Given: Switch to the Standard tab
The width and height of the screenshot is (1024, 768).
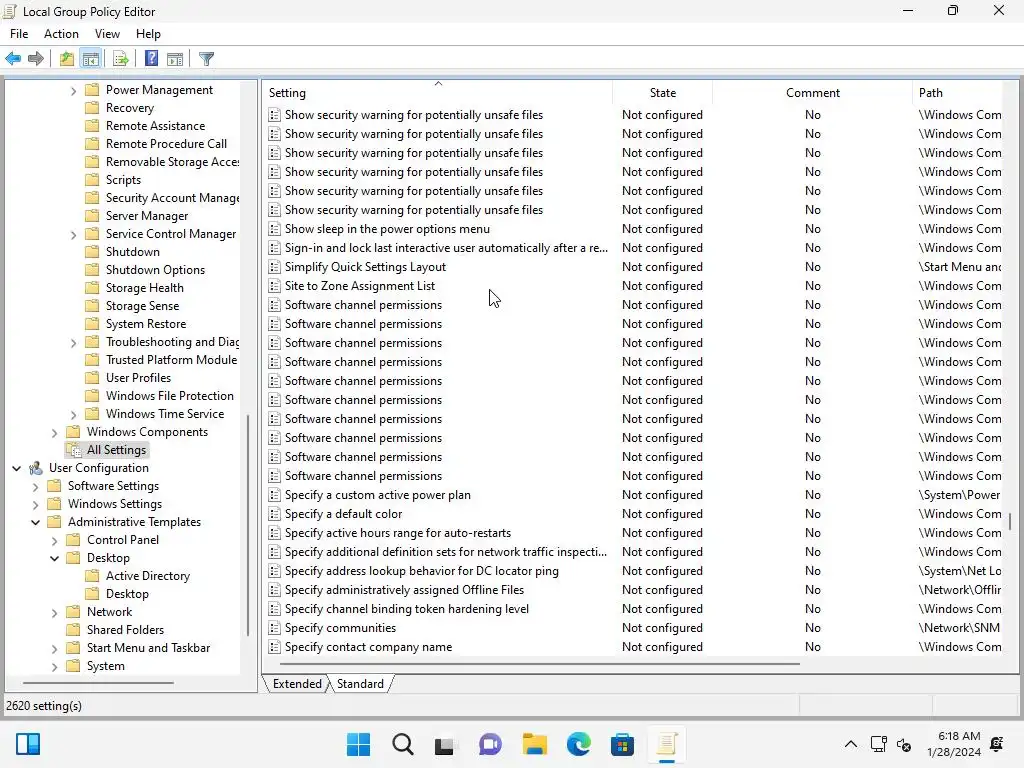Looking at the screenshot, I should coord(360,684).
